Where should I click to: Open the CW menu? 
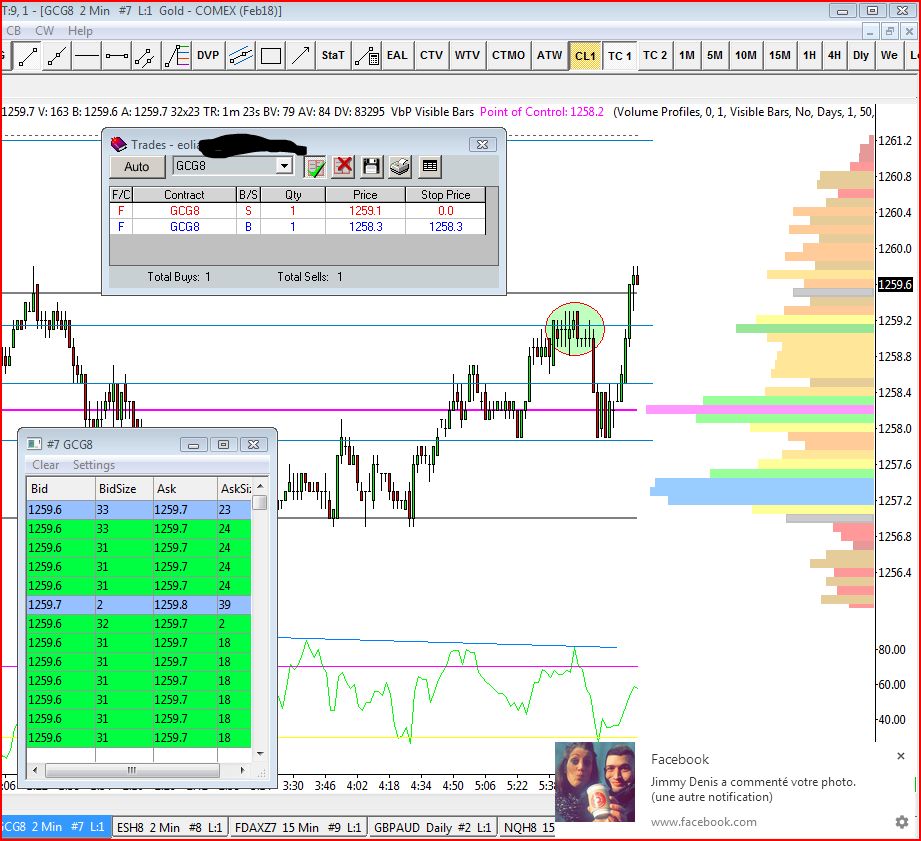click(45, 31)
